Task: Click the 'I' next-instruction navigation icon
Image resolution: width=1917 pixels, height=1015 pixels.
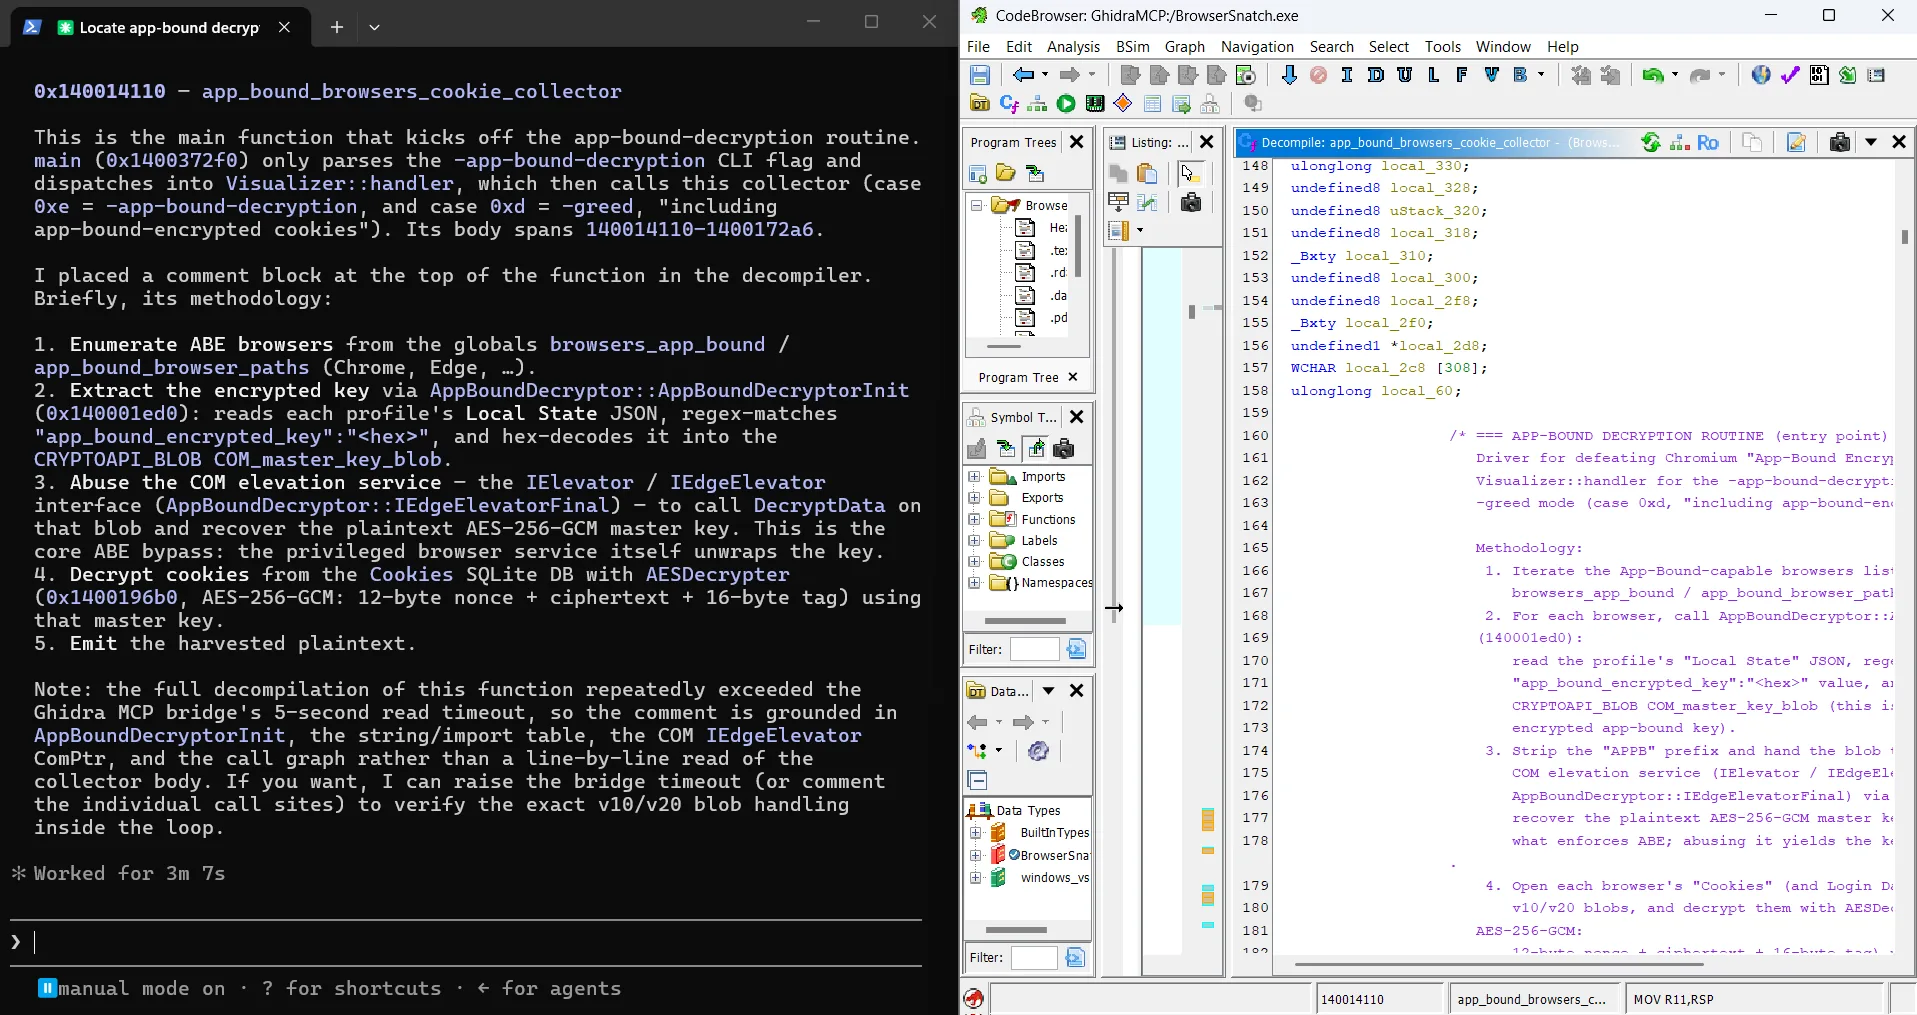Action: click(1347, 75)
